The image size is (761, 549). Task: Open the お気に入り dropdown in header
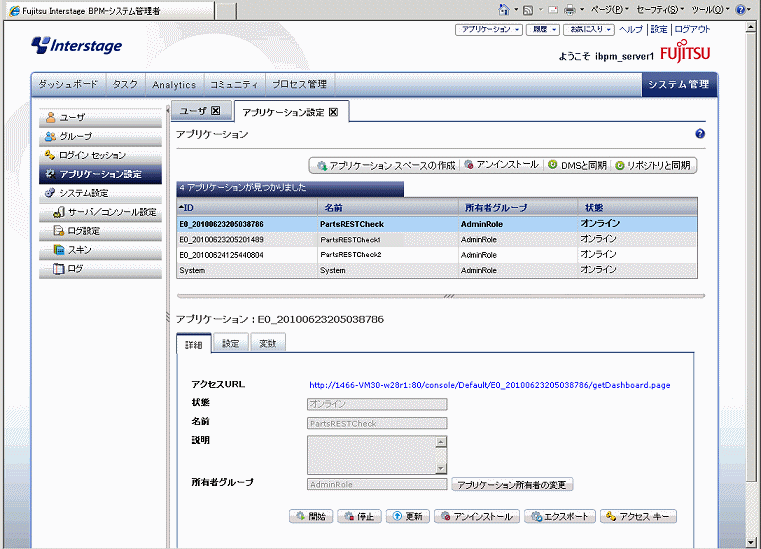pyautogui.click(x=589, y=30)
